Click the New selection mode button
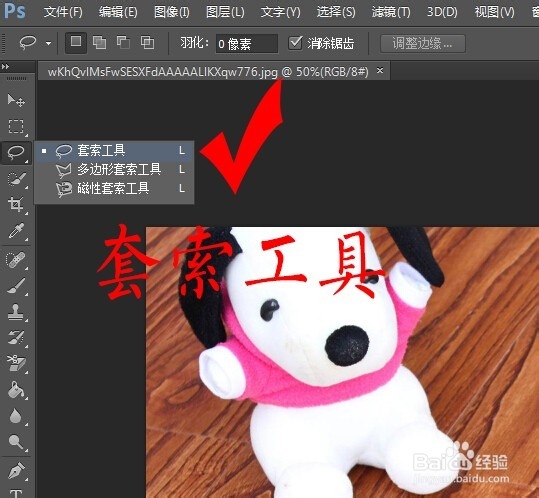The image size is (539, 498). point(76,42)
